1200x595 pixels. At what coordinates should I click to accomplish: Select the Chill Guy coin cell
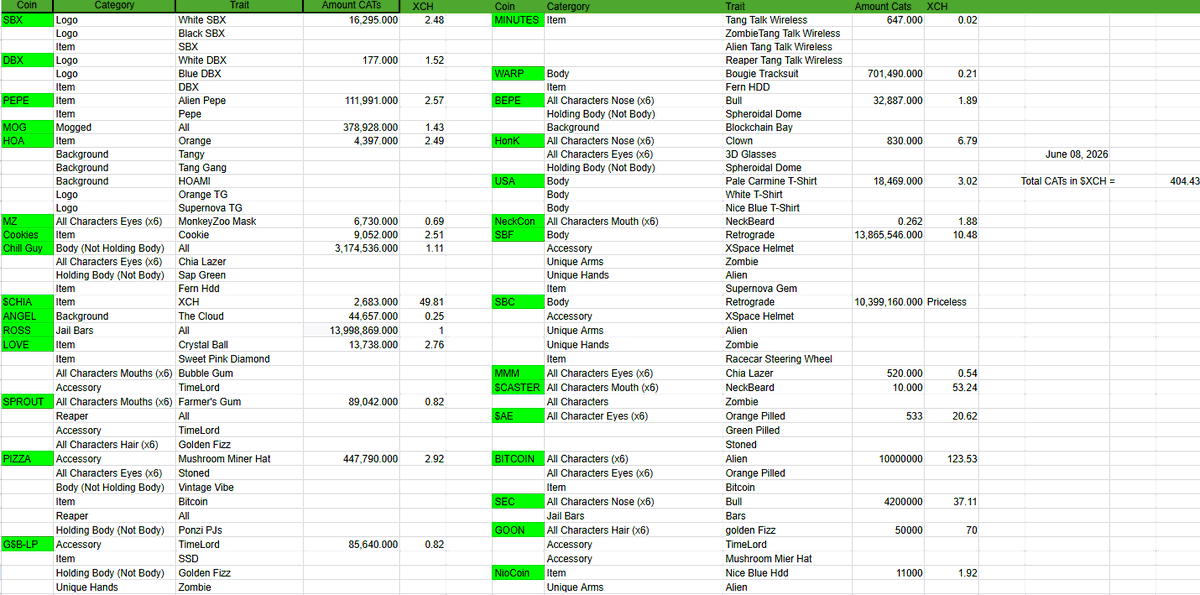[x=27, y=248]
